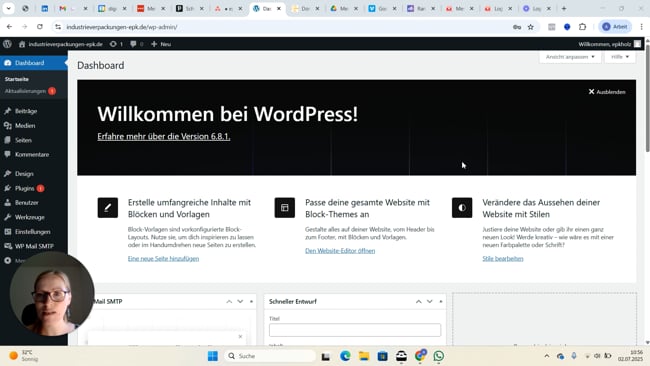Move Mail SMTP widget down
This screenshot has height=366, width=650.
coord(240,302)
